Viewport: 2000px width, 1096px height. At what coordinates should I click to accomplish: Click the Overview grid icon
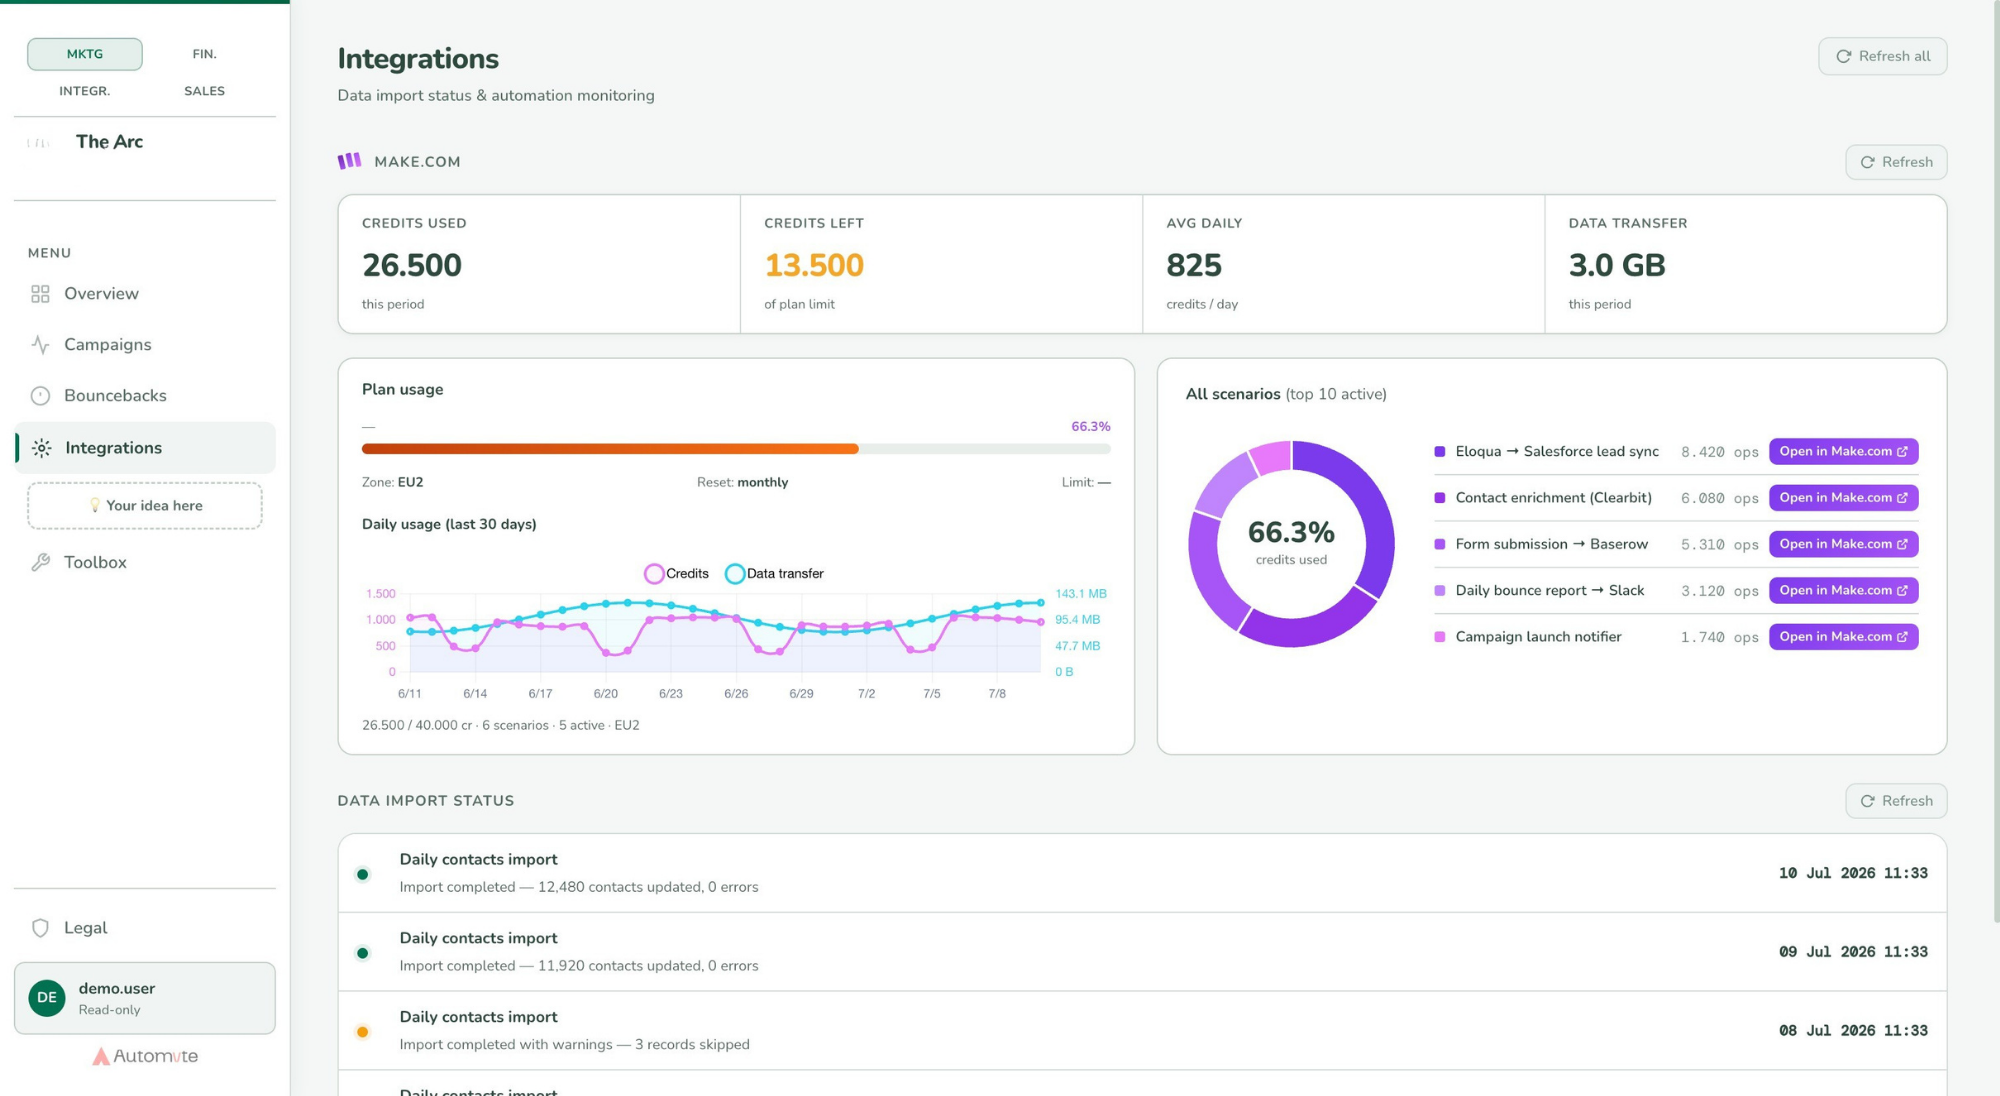click(40, 294)
